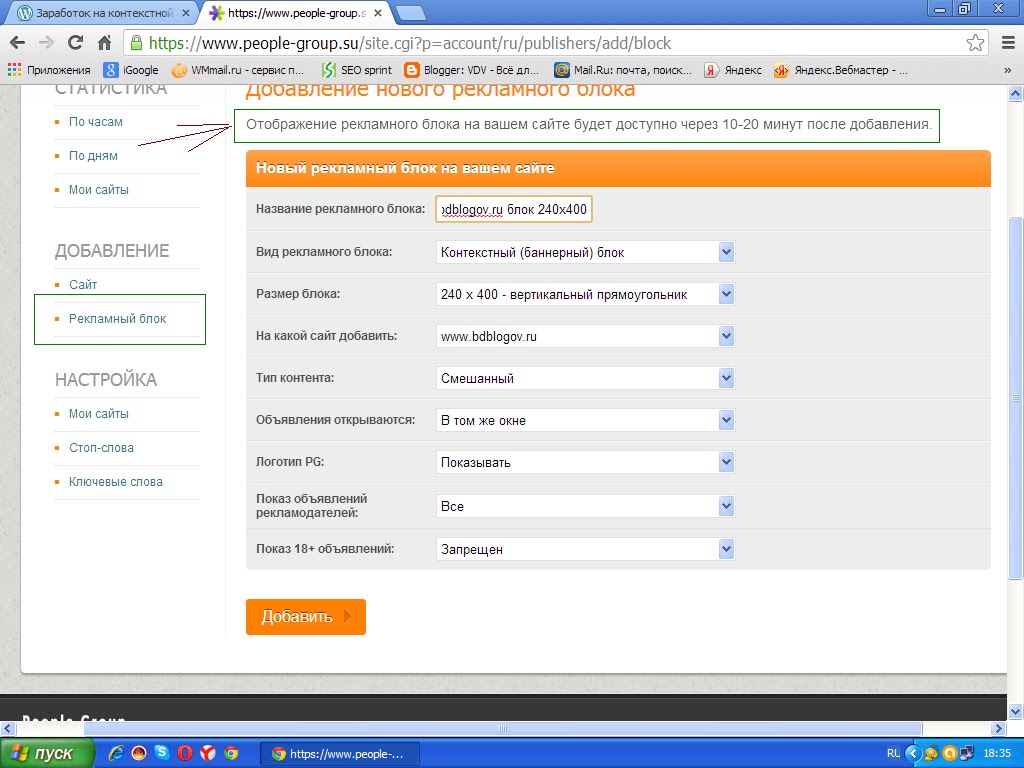Screen dimensions: 1024x768
Task: Go back with the browser back arrow
Action: coord(18,43)
